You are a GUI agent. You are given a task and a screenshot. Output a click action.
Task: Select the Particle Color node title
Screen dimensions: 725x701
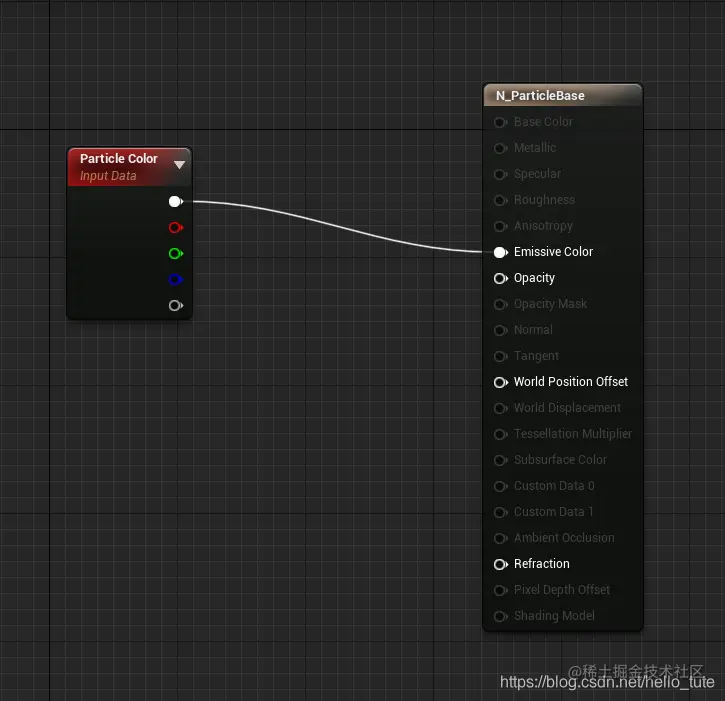(119, 159)
